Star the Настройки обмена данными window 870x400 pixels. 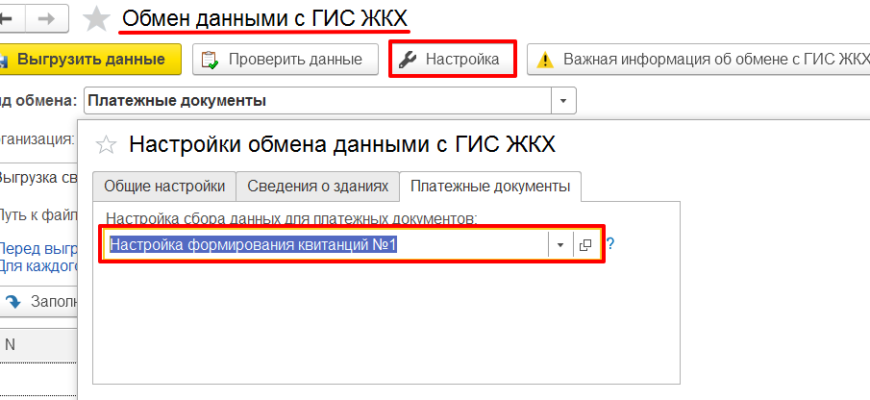pos(106,145)
